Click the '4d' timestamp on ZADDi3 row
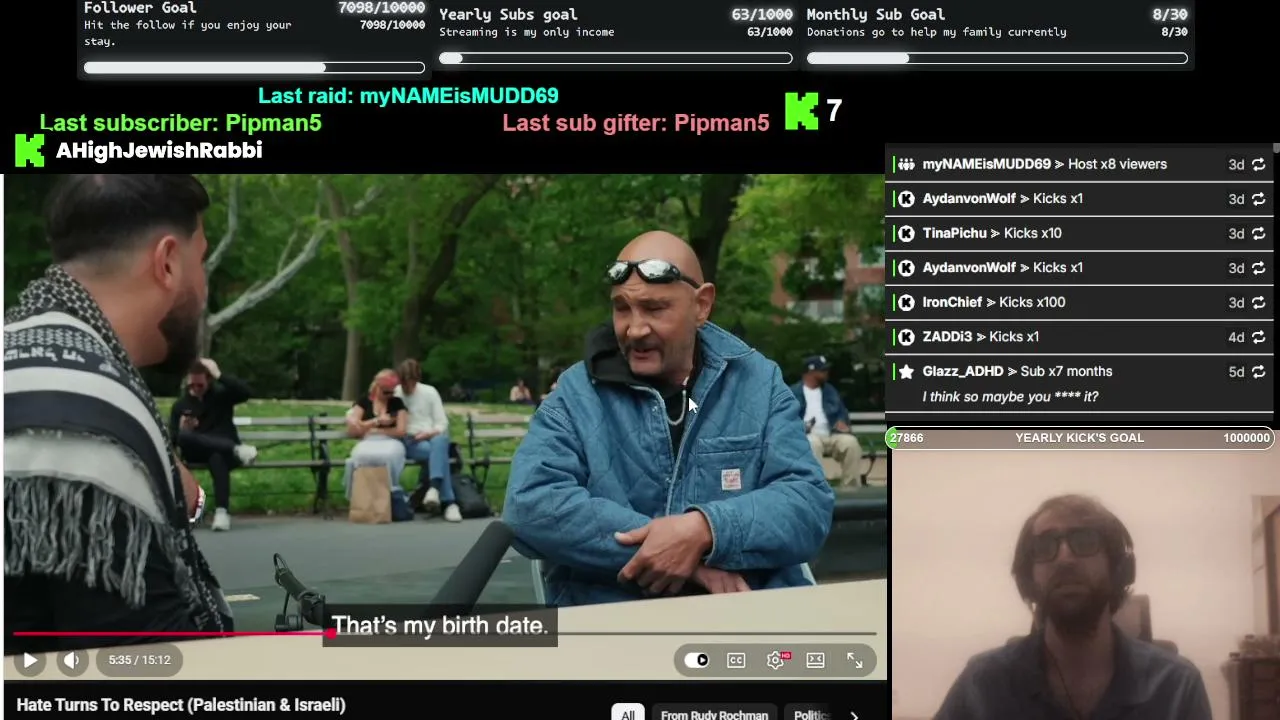The height and width of the screenshot is (720, 1280). [1236, 337]
